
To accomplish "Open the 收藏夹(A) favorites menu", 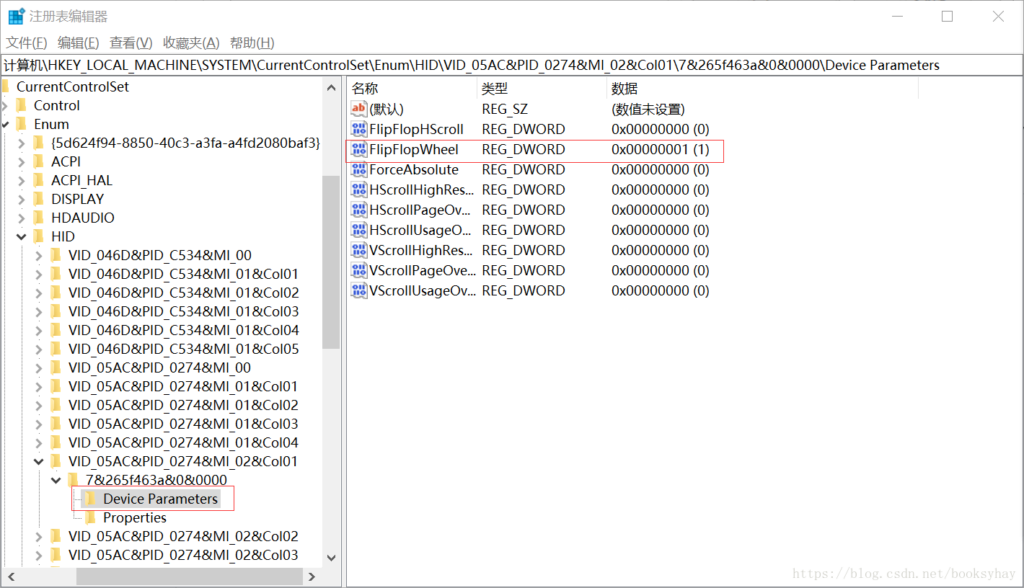I will pyautogui.click(x=190, y=43).
